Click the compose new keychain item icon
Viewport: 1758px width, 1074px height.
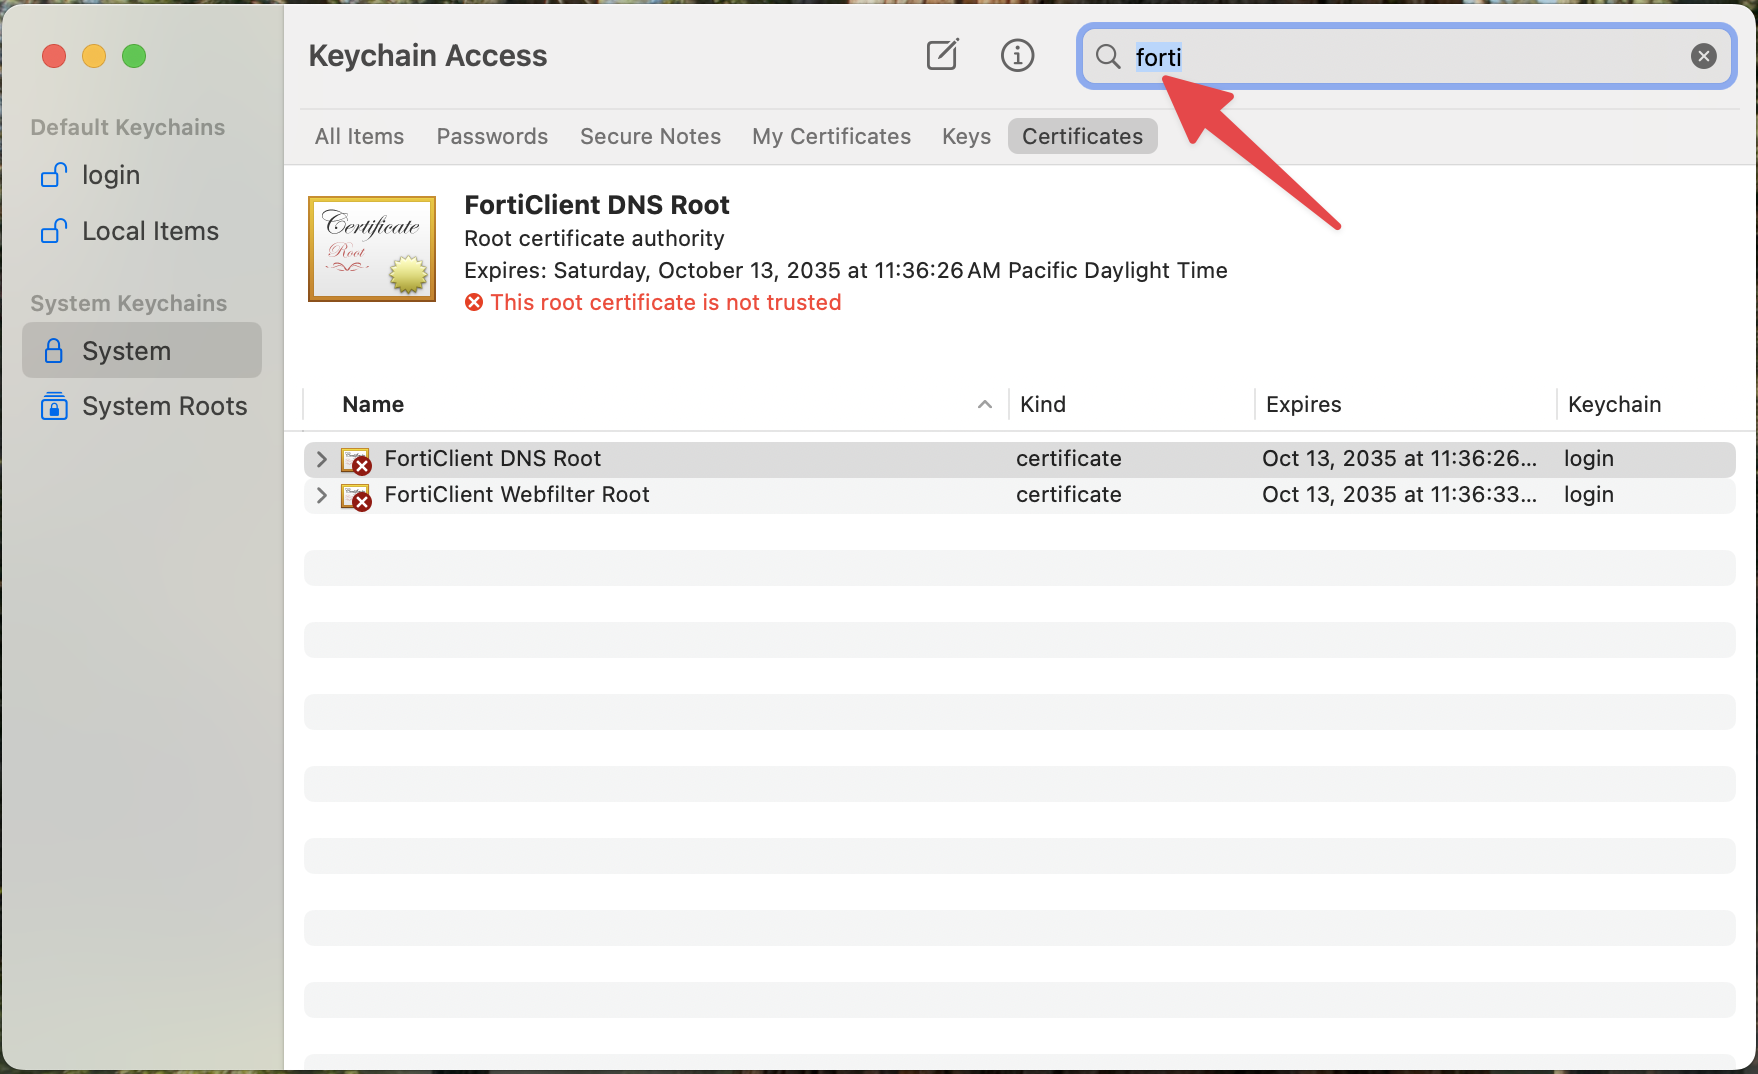[x=942, y=56]
